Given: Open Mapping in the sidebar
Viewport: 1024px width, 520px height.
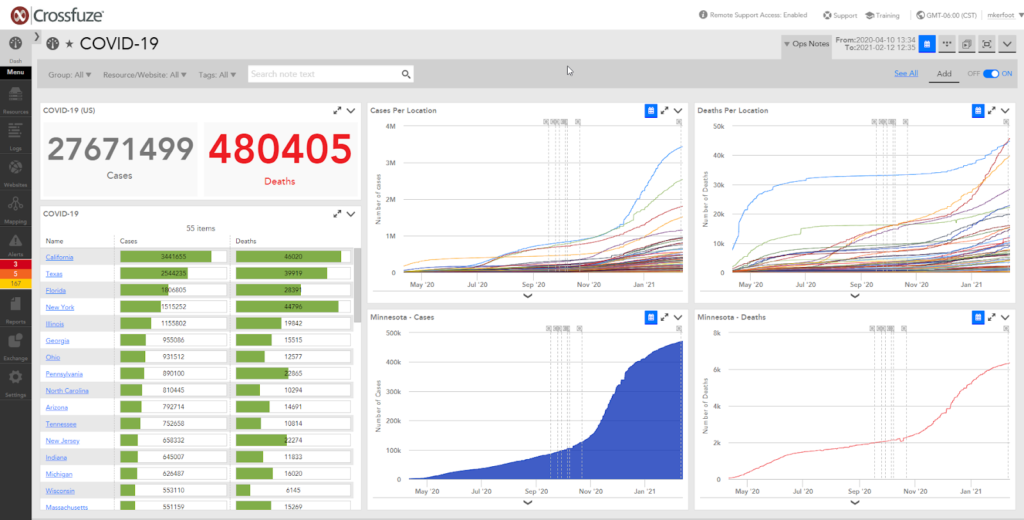Looking at the screenshot, I should (x=15, y=210).
